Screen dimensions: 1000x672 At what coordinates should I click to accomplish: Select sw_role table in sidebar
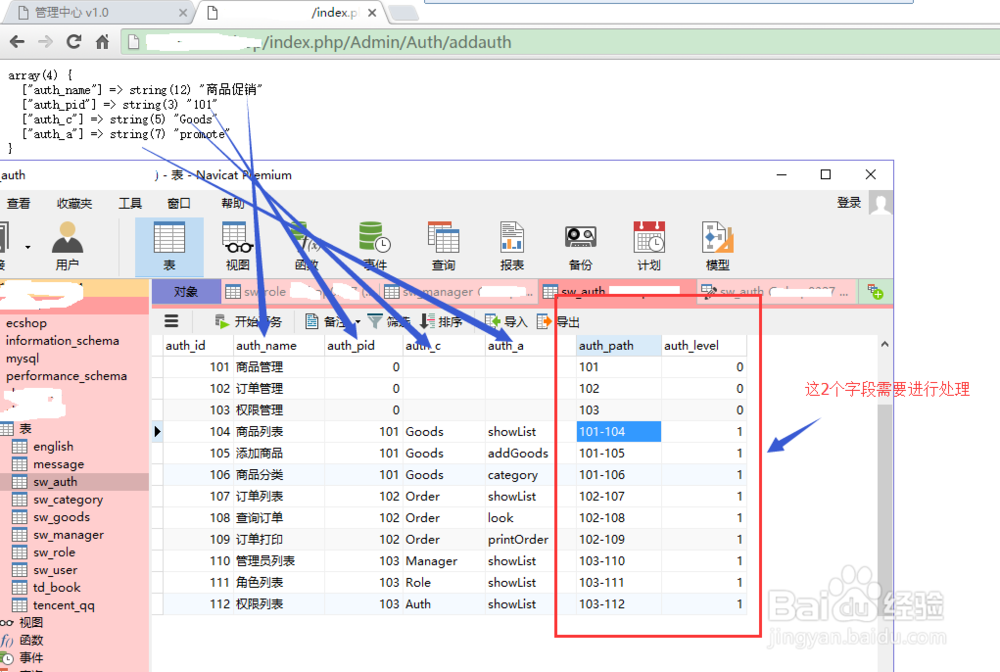click(54, 552)
